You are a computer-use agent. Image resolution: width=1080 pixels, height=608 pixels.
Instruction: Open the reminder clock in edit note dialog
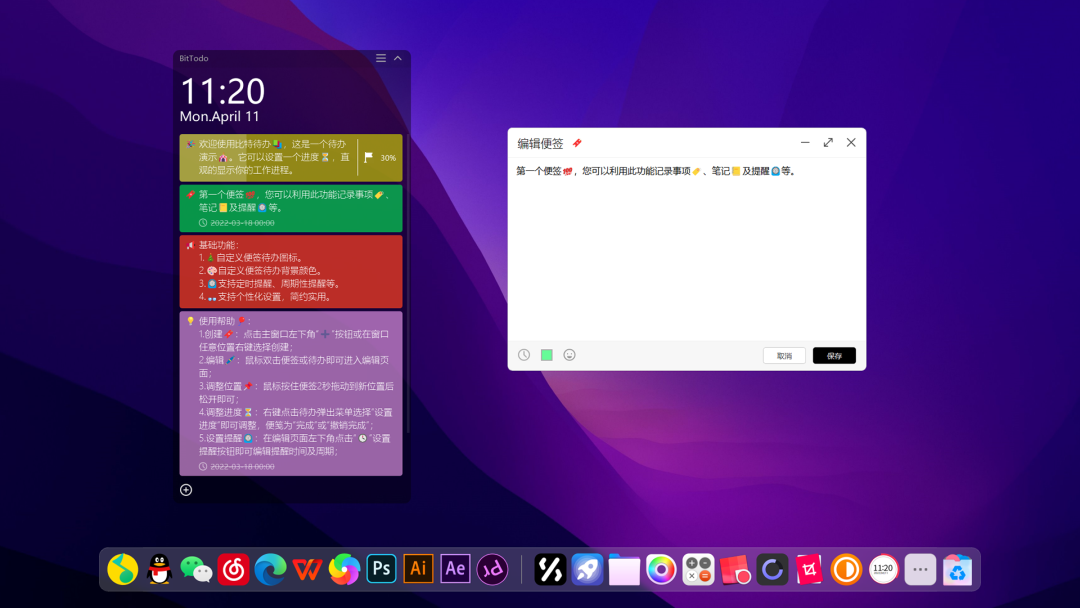[523, 355]
